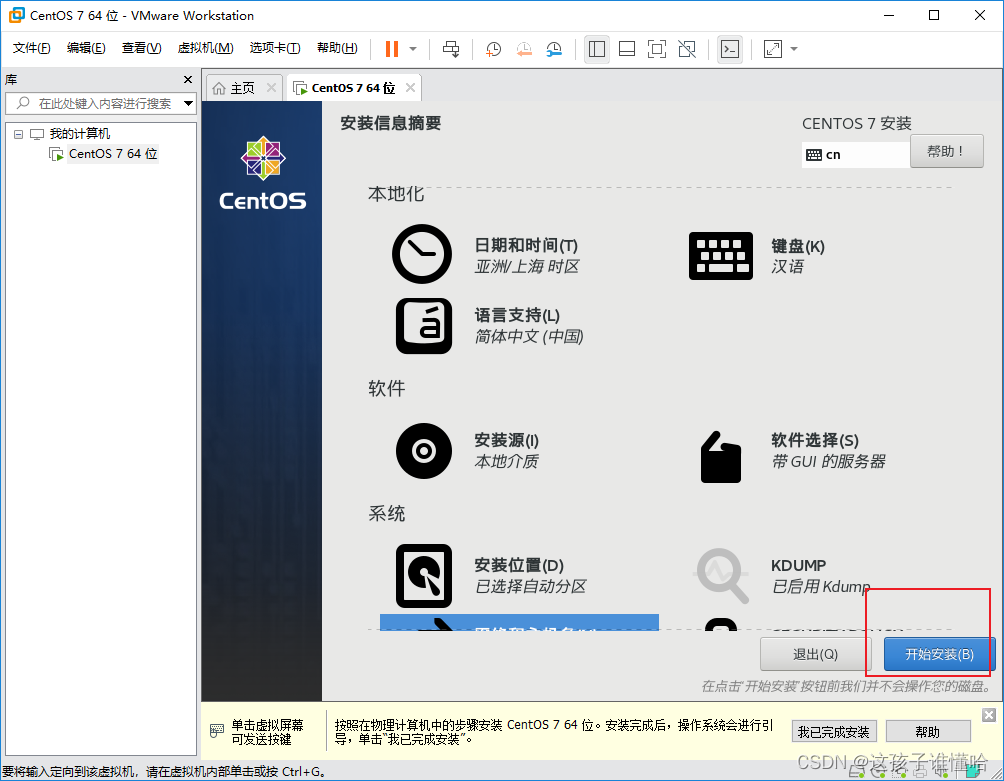Click the 本地介质 text
This screenshot has height=781, width=1004.
(506, 462)
